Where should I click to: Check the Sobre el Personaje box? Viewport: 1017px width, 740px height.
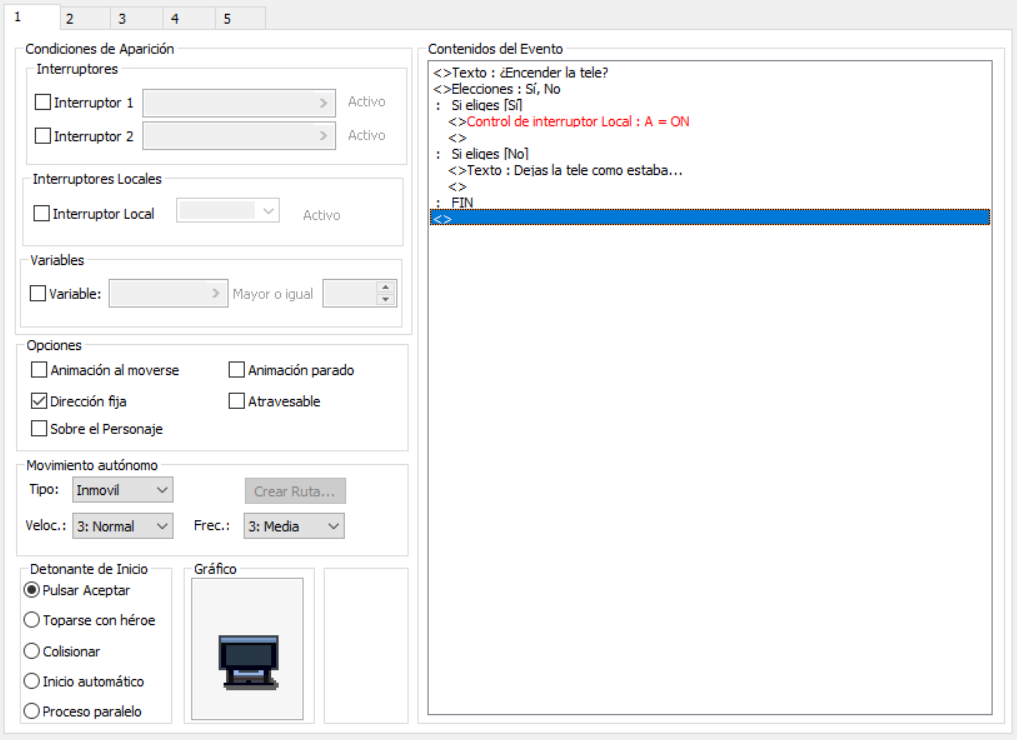pyautogui.click(x=40, y=429)
